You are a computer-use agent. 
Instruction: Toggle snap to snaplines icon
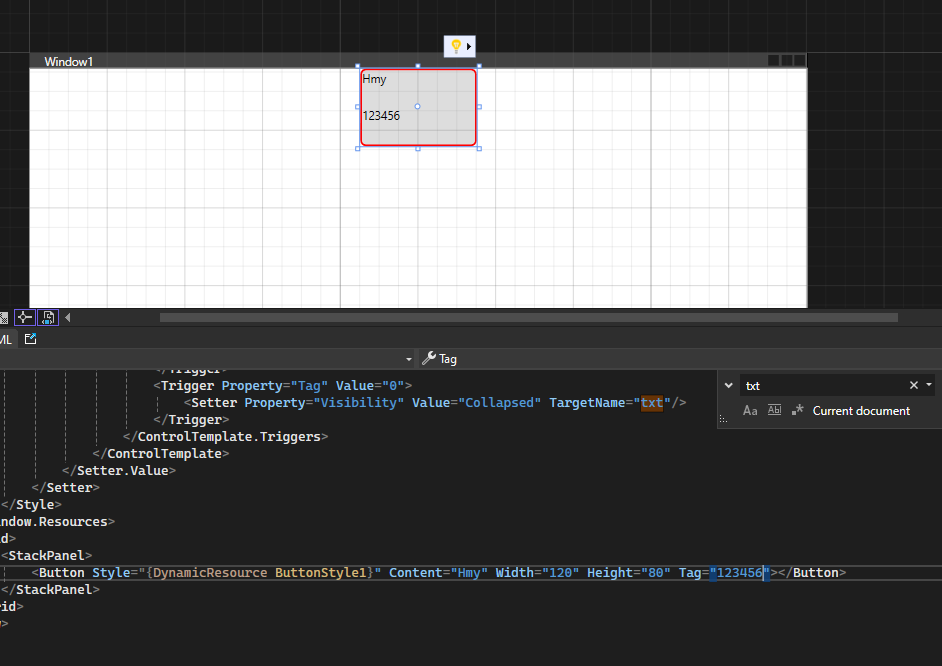coord(26,317)
